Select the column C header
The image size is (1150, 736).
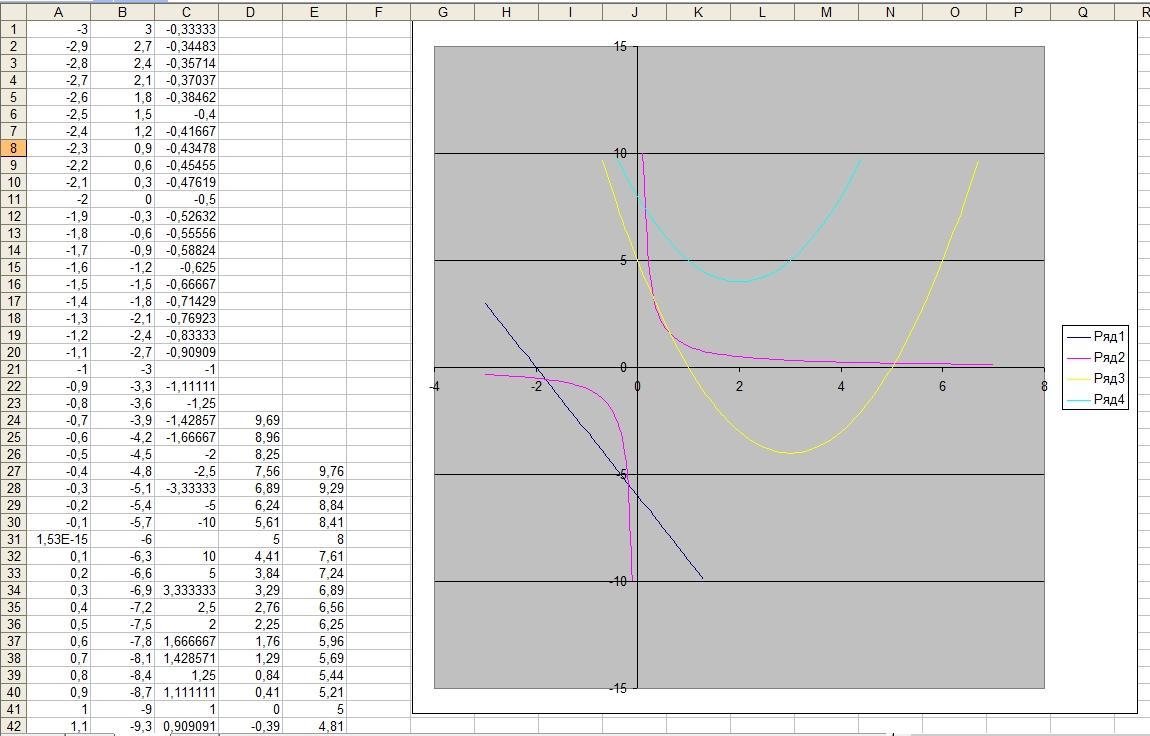coord(186,11)
